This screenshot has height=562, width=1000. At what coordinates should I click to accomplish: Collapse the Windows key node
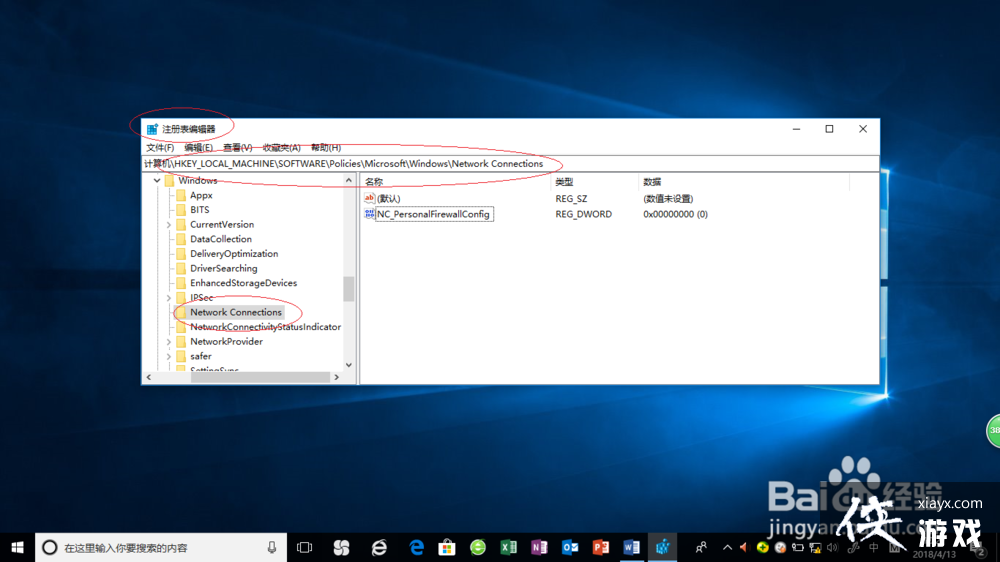tap(157, 181)
